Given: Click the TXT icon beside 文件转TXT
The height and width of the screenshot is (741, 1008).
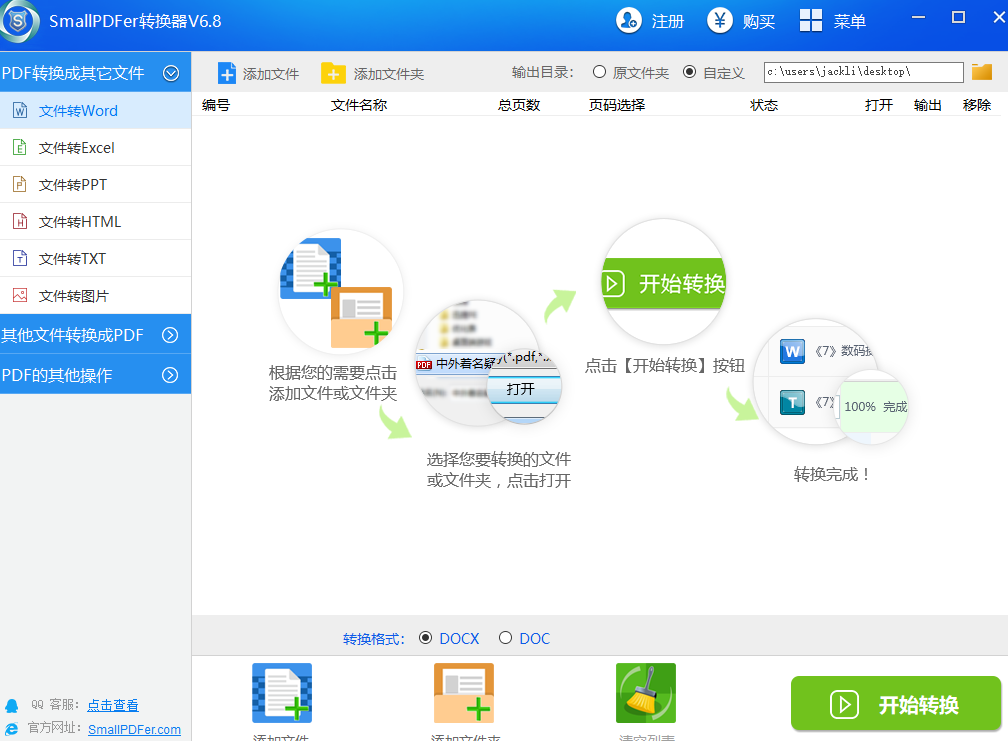Looking at the screenshot, I should click(x=20, y=258).
